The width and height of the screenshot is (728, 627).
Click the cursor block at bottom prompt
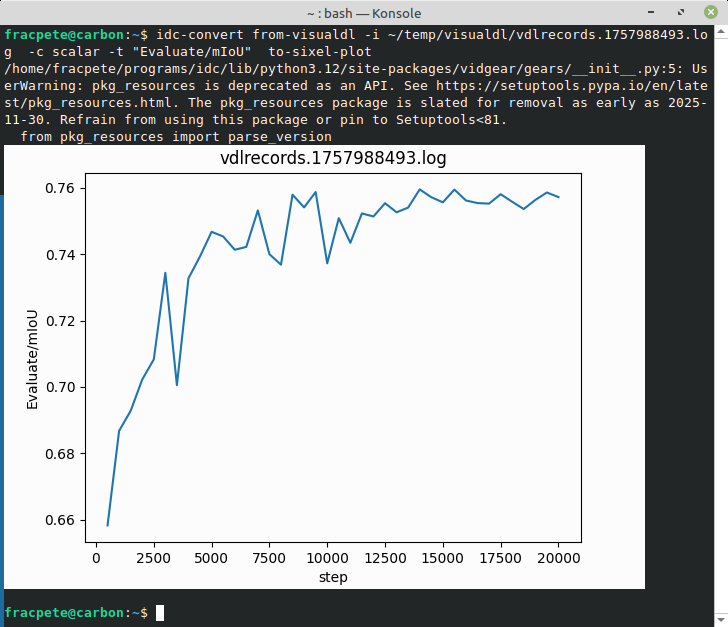tap(160, 612)
